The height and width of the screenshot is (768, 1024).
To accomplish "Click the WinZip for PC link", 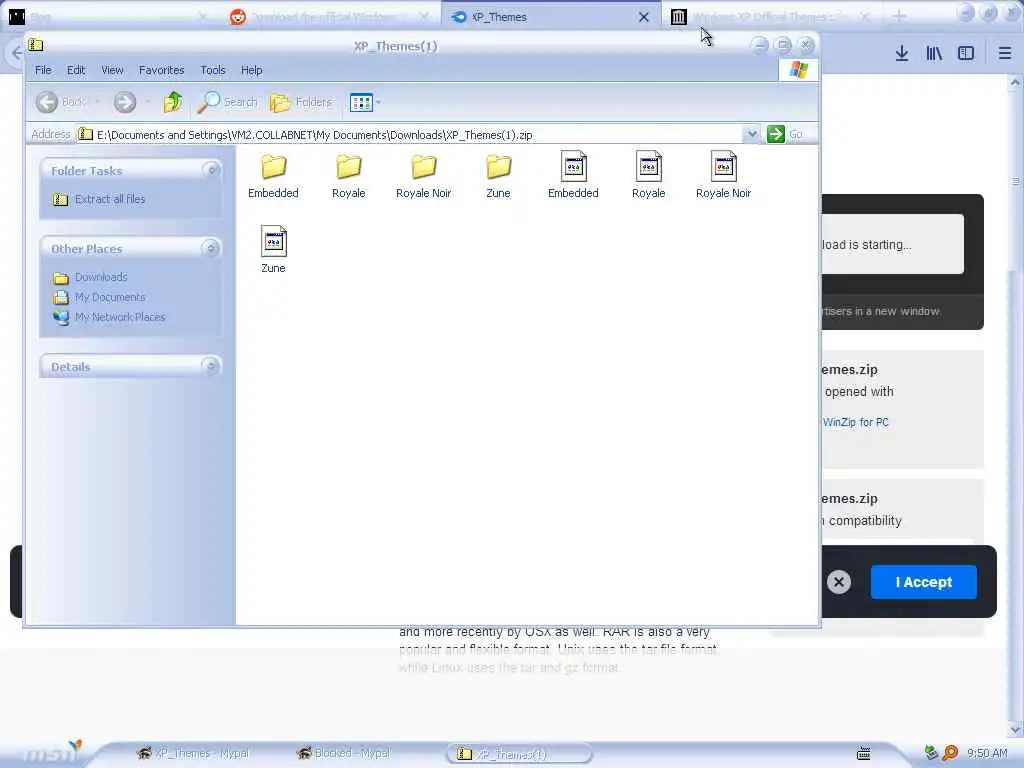I will click(856, 423).
